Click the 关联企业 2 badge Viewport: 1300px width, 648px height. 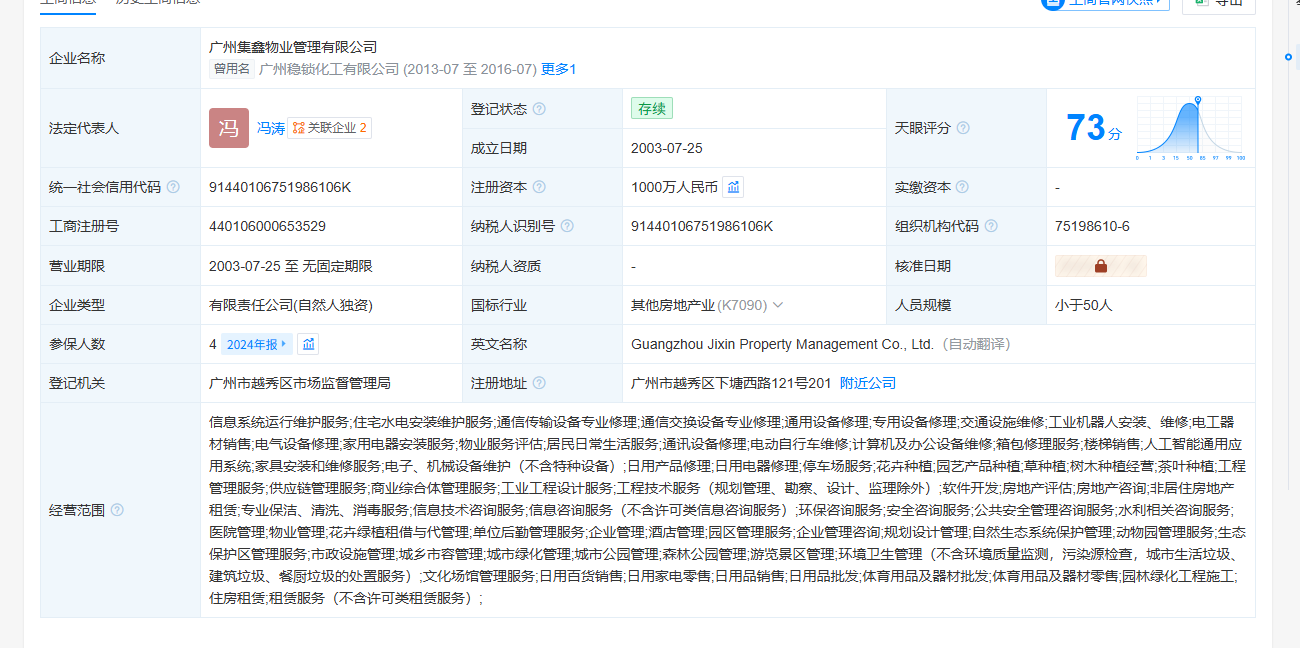point(330,128)
